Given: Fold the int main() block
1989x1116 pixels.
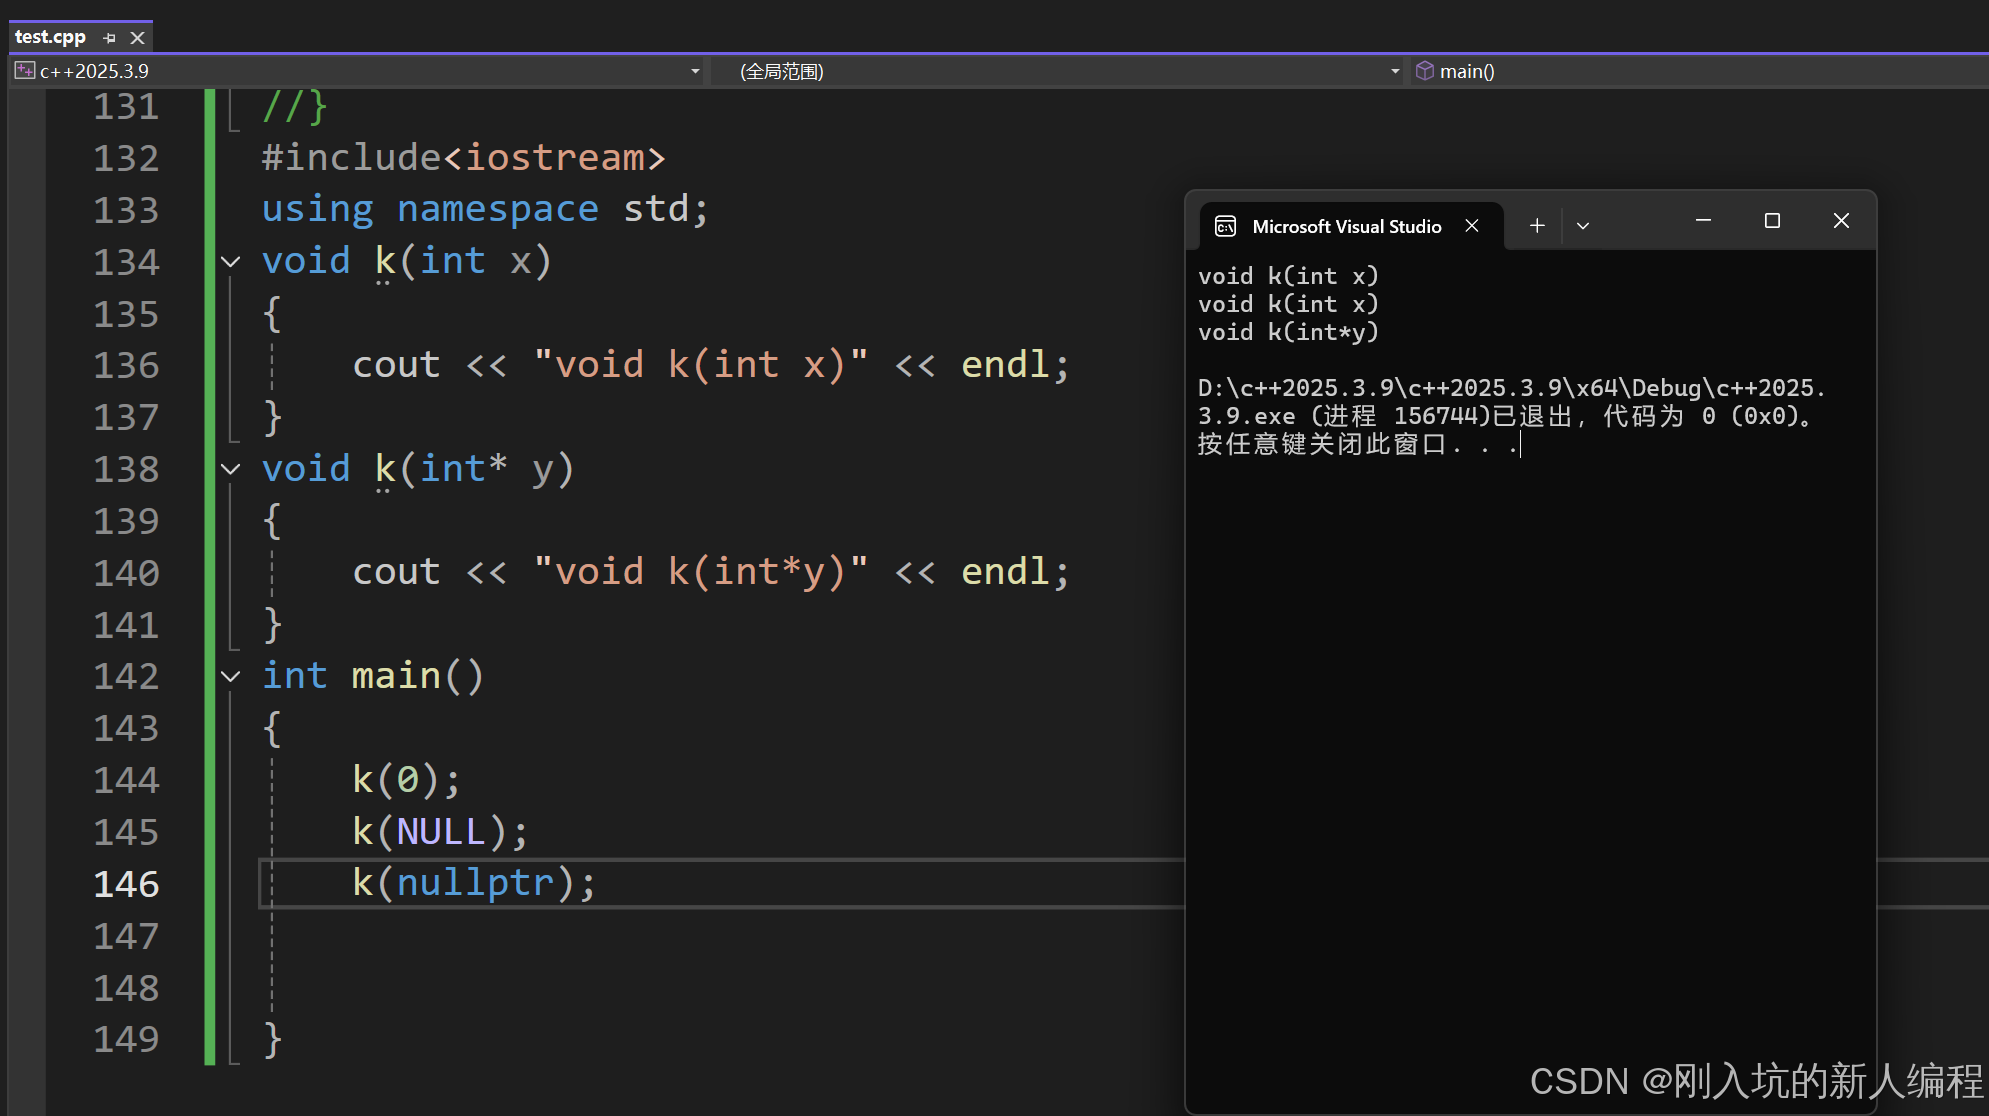Looking at the screenshot, I should point(231,677).
